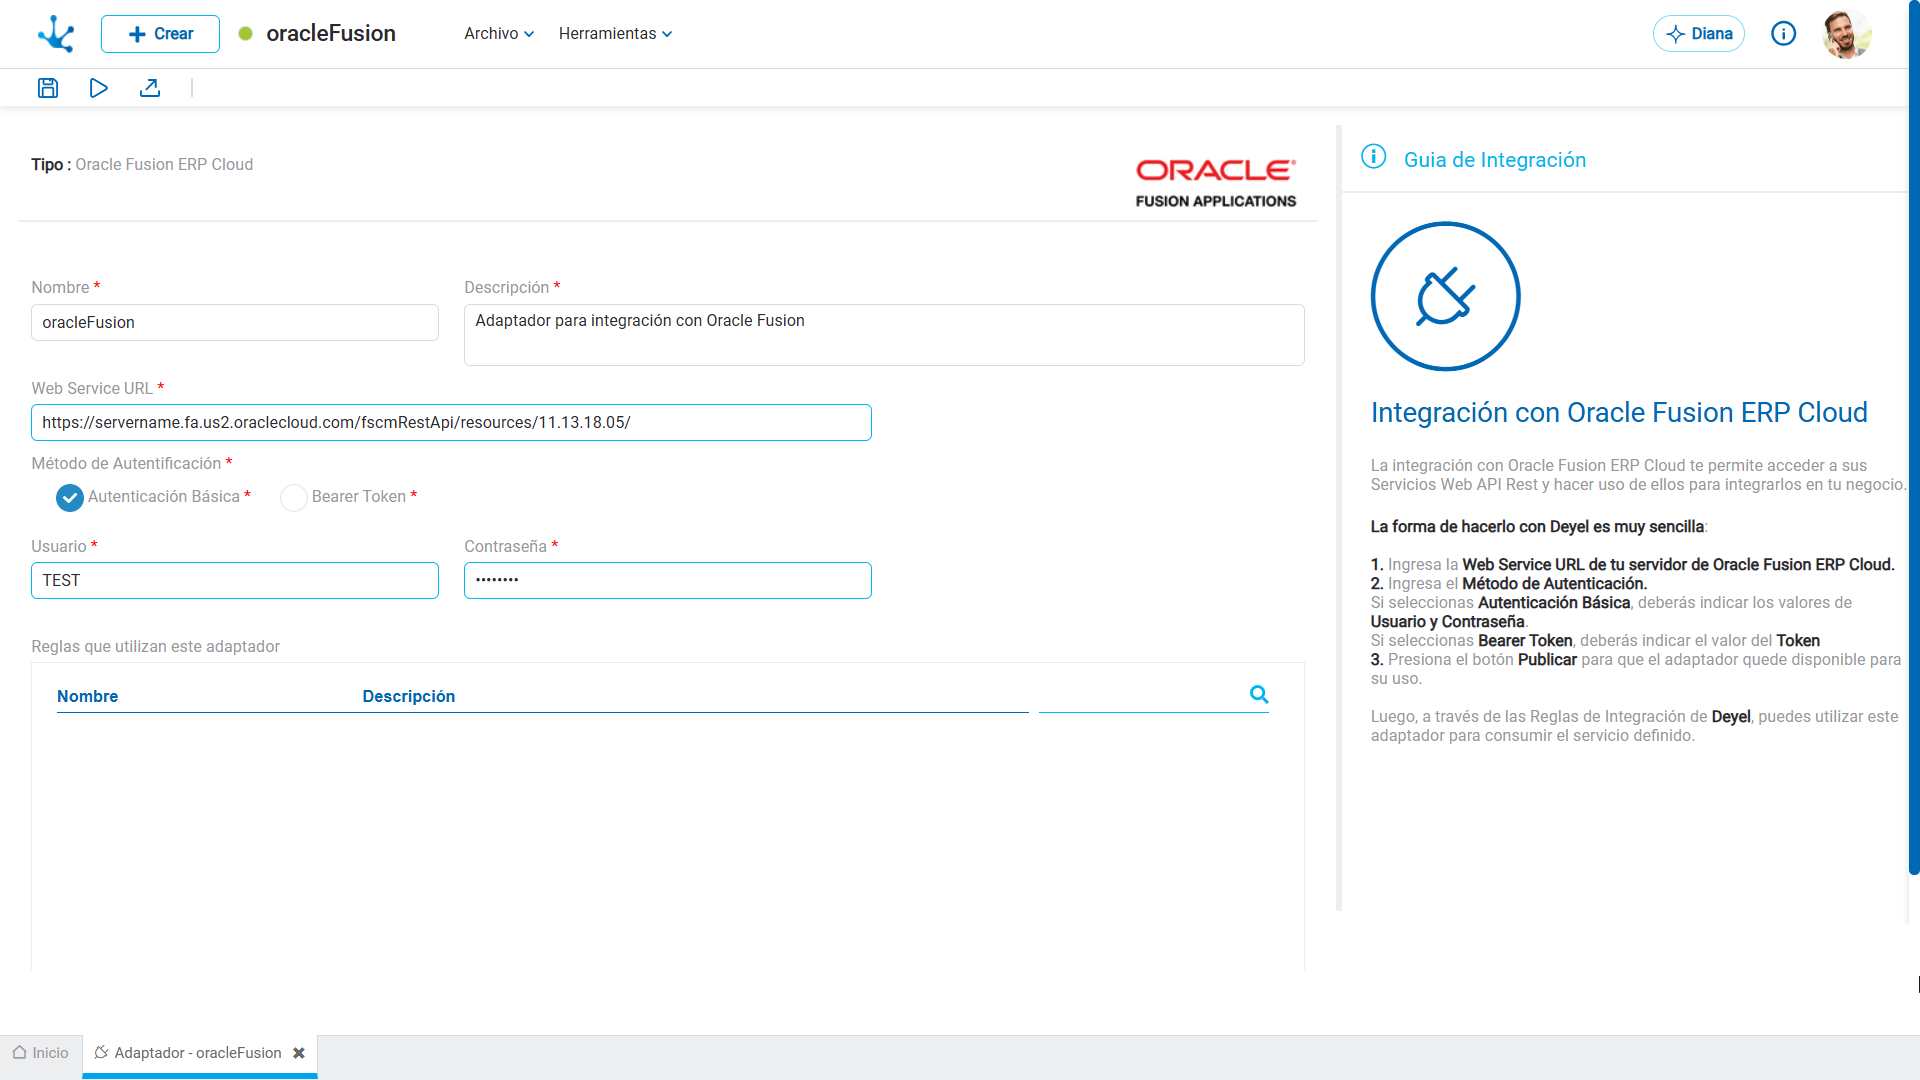Click the Guia de Integración info icon
This screenshot has width=1920, height=1080.
pyautogui.click(x=1374, y=157)
